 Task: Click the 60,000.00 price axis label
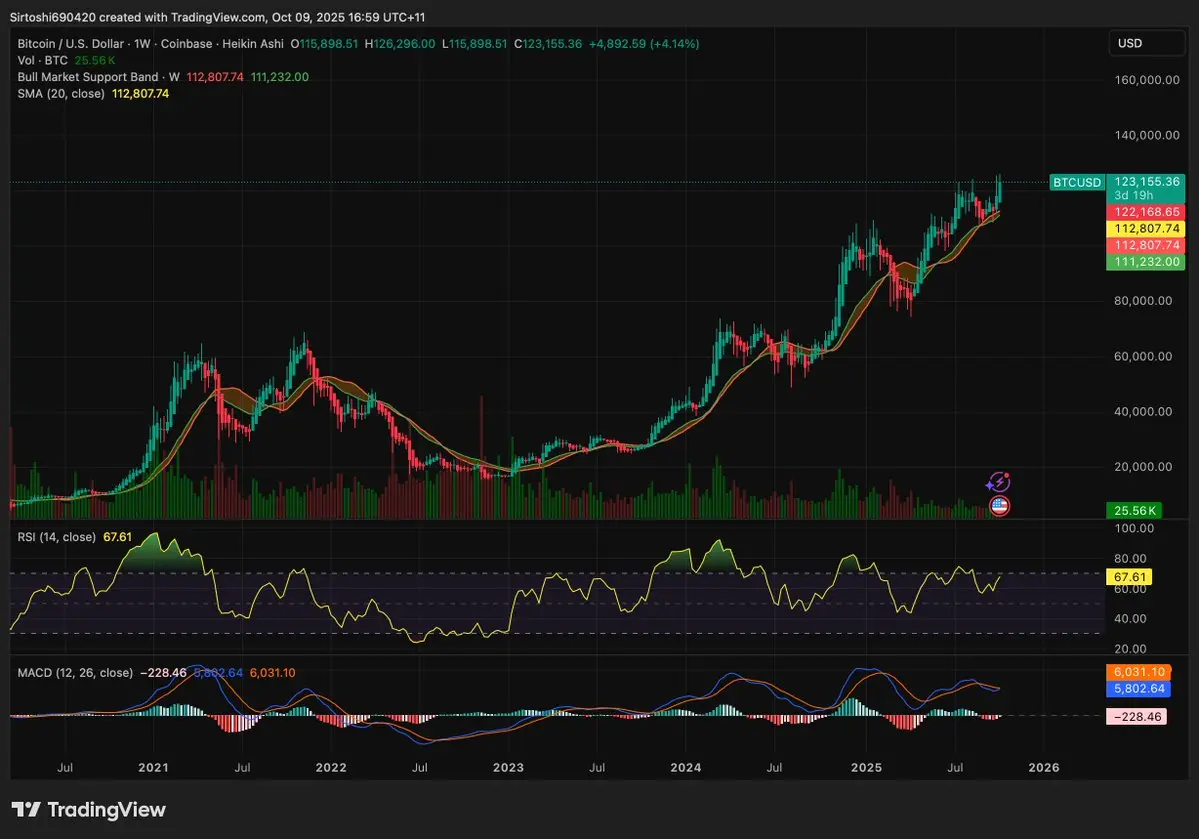1142,356
